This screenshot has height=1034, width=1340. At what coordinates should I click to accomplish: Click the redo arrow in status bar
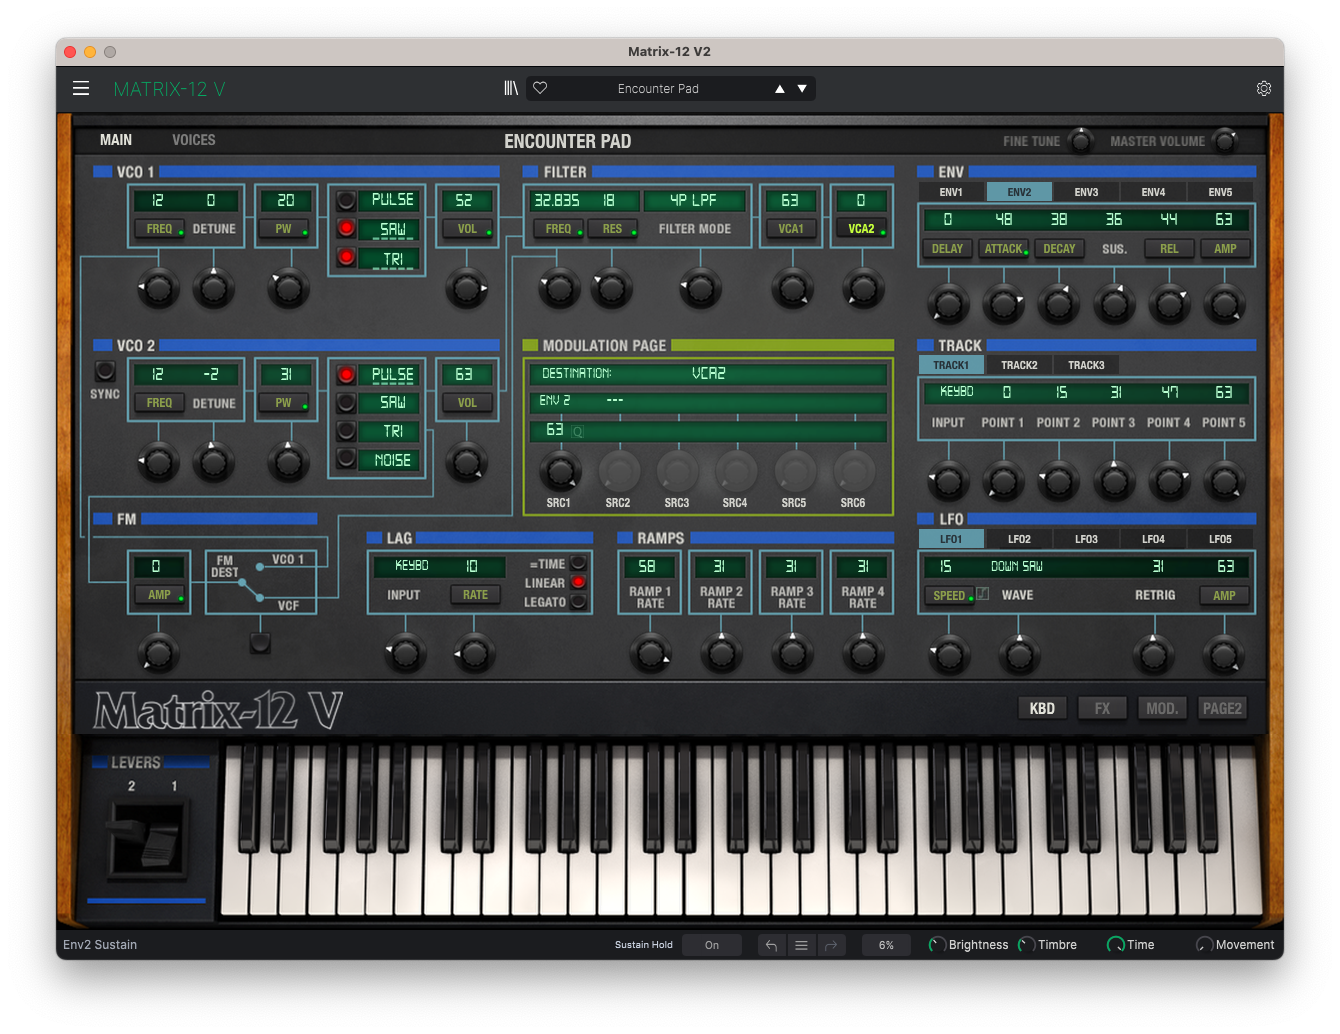coord(831,945)
